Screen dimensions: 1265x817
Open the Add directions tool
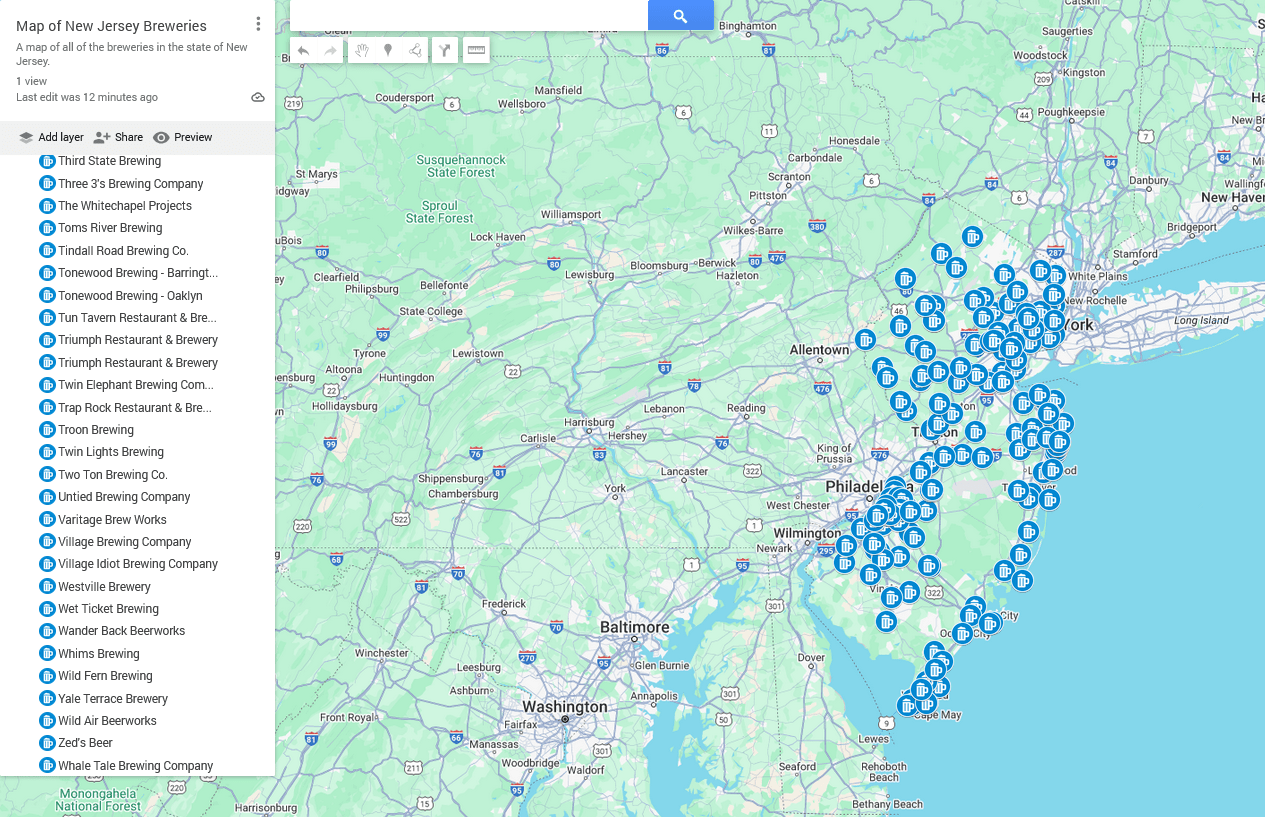coord(444,50)
